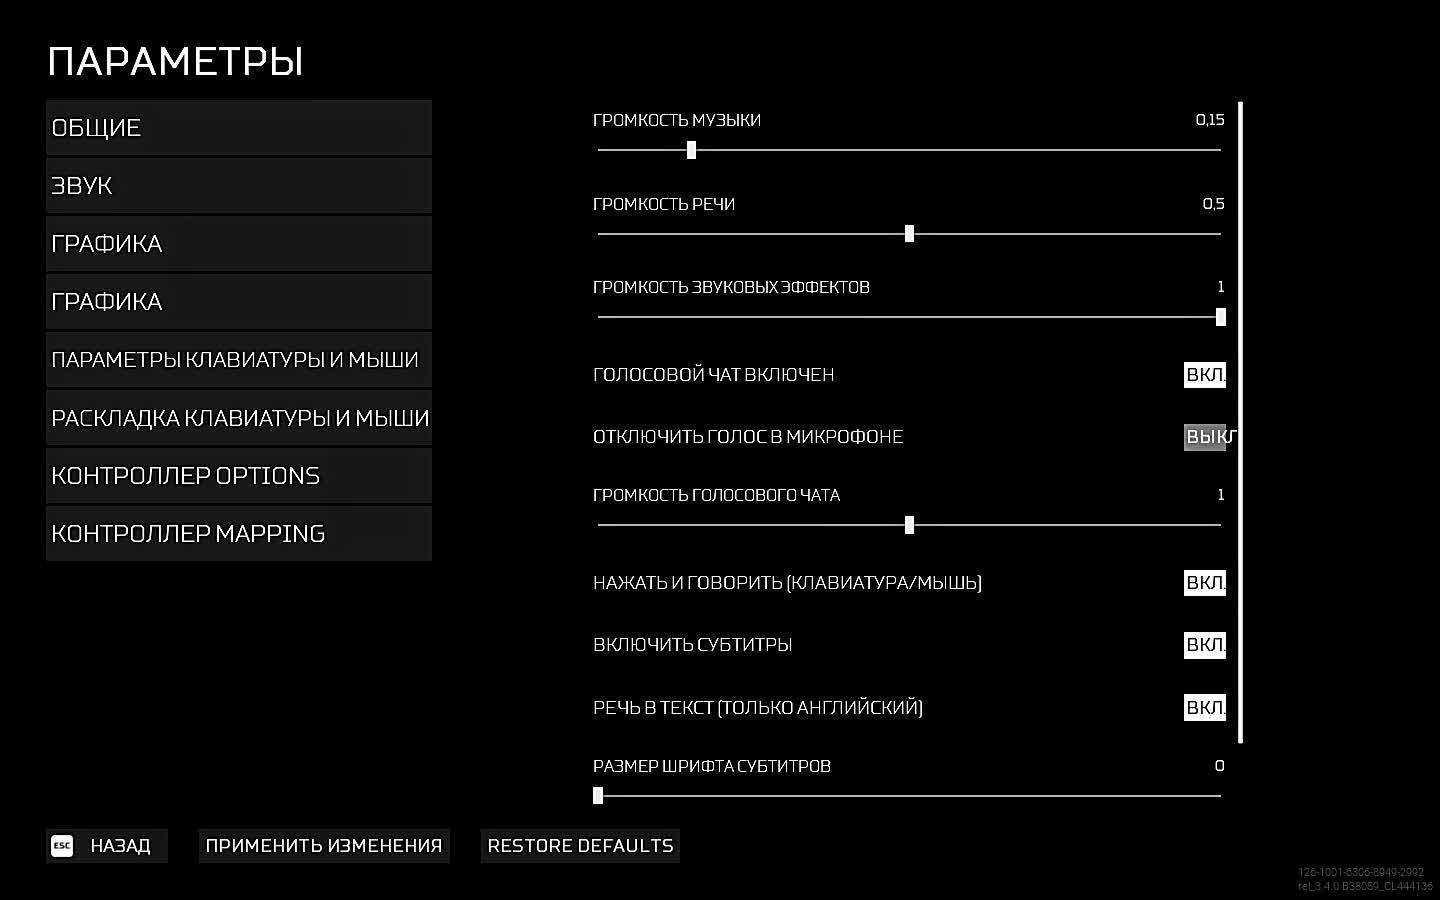1440x900 pixels.
Task: Toggle ОТКЛЮЧИТЬ ГОЛОС В МИКРОФОНЕ switch
Action: [x=1205, y=437]
